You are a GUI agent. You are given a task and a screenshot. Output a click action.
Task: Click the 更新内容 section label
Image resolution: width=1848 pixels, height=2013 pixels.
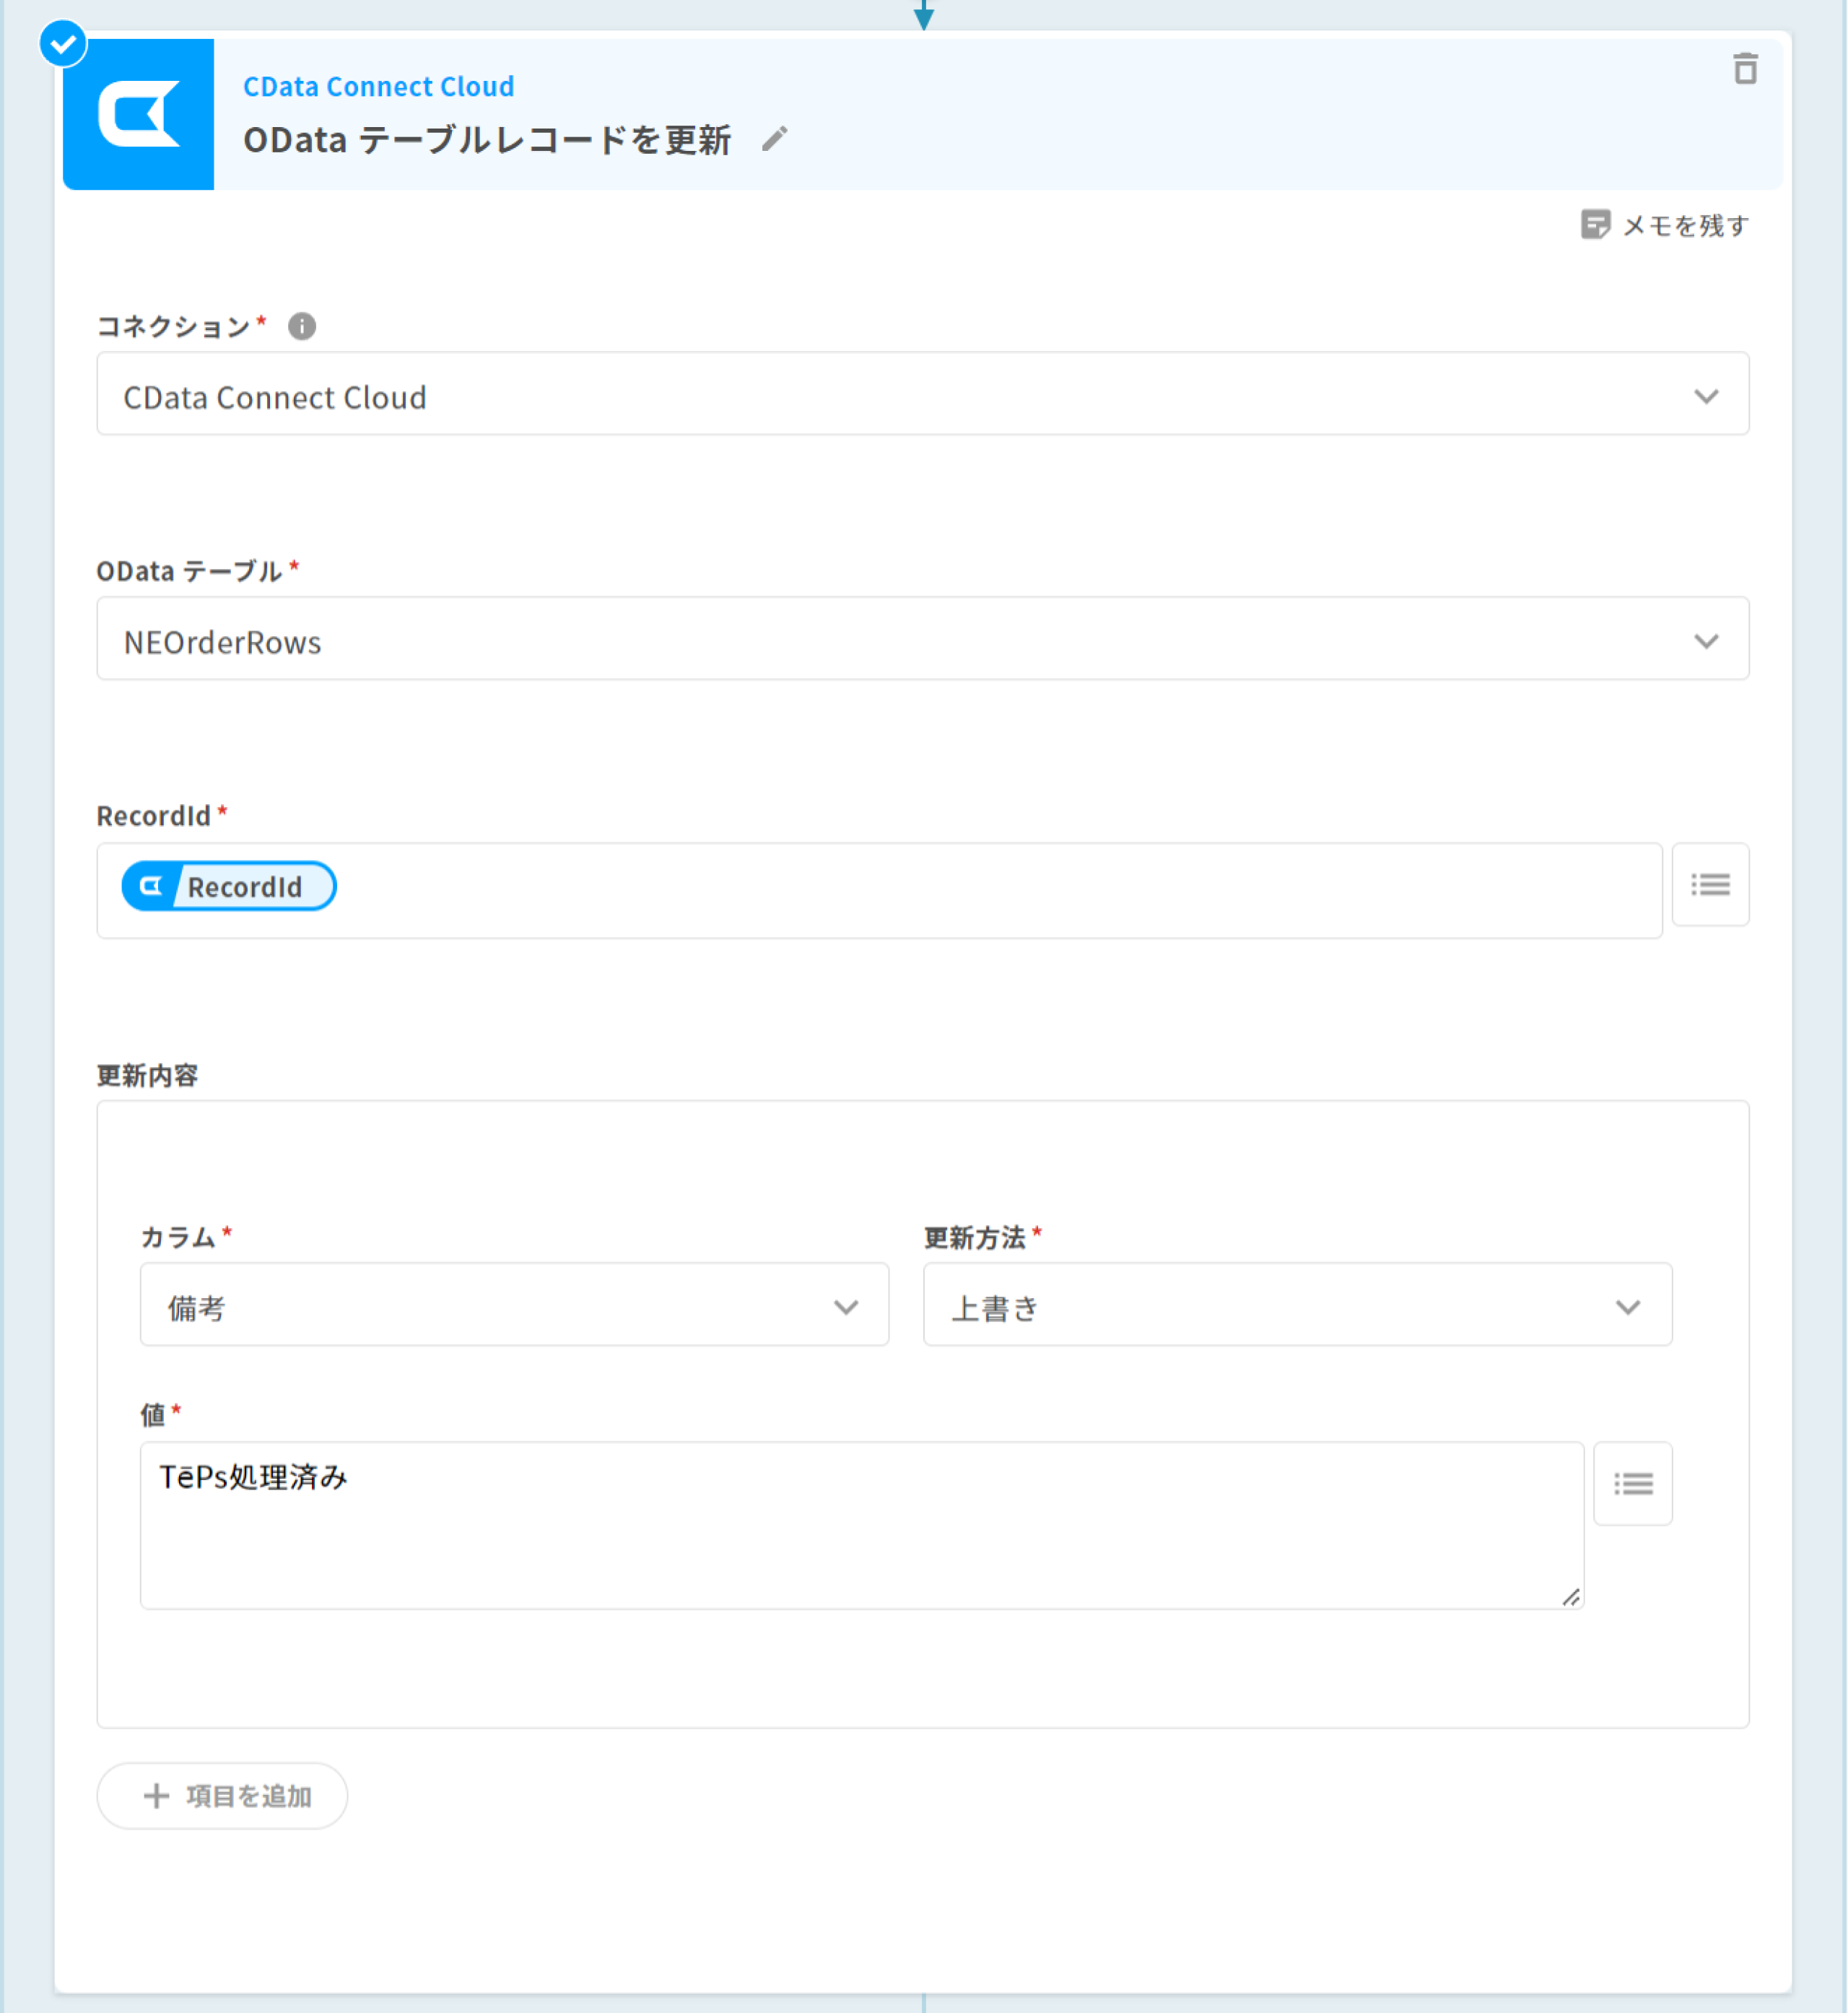click(x=148, y=1075)
